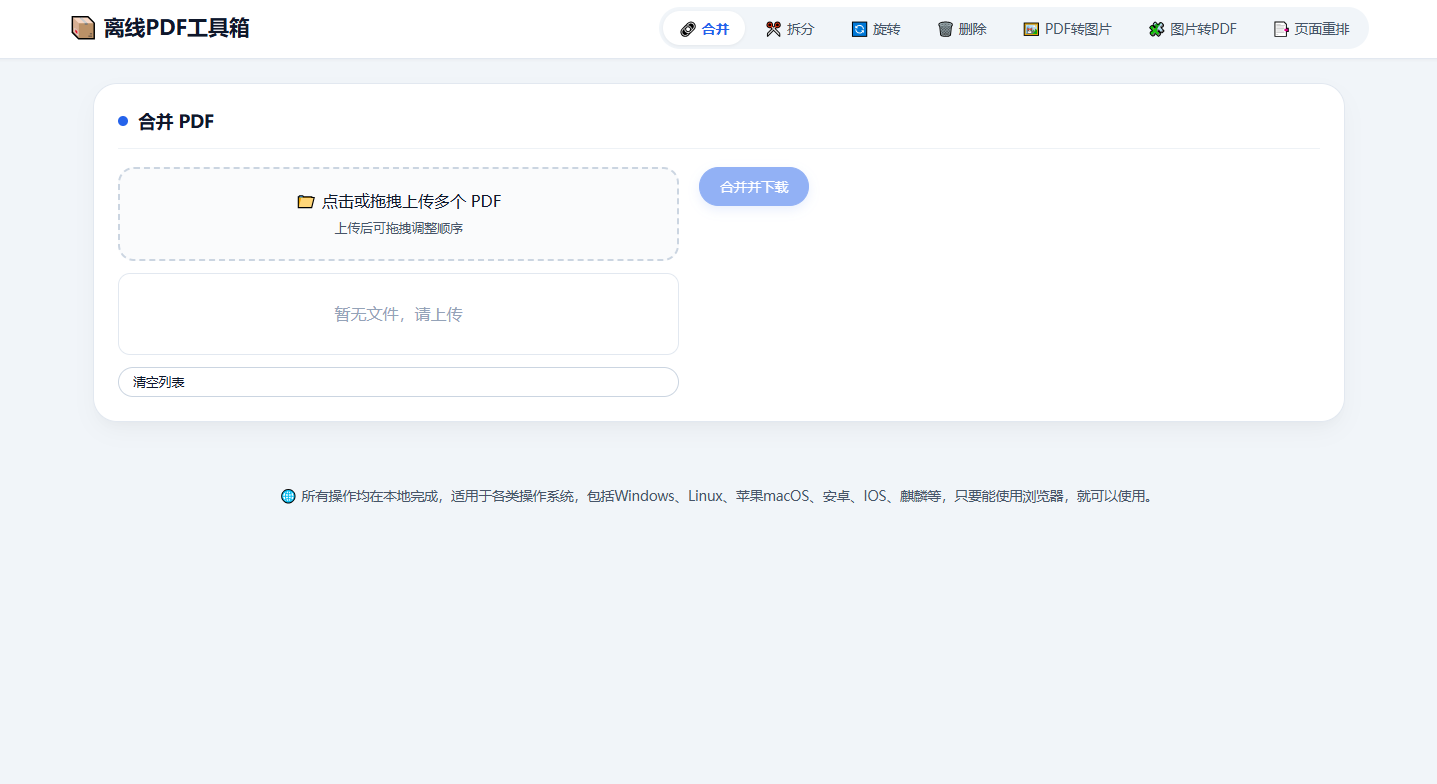Screen dimensions: 1437x784
Task: Click the rotate icon on the 旋转 tab
Action: (x=859, y=29)
